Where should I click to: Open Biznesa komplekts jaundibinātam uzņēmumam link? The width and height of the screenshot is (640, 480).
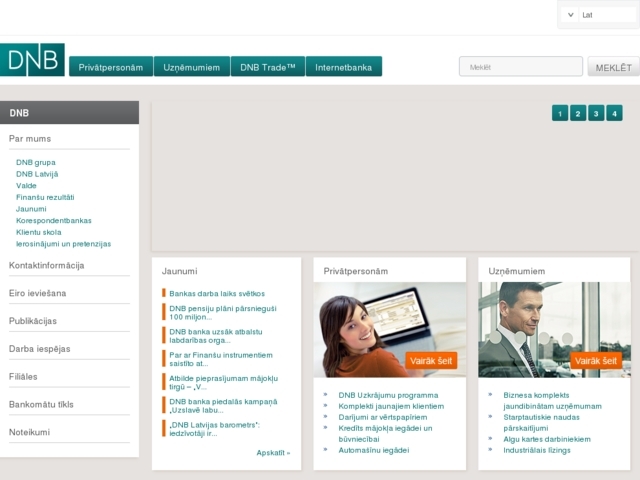[x=552, y=401]
